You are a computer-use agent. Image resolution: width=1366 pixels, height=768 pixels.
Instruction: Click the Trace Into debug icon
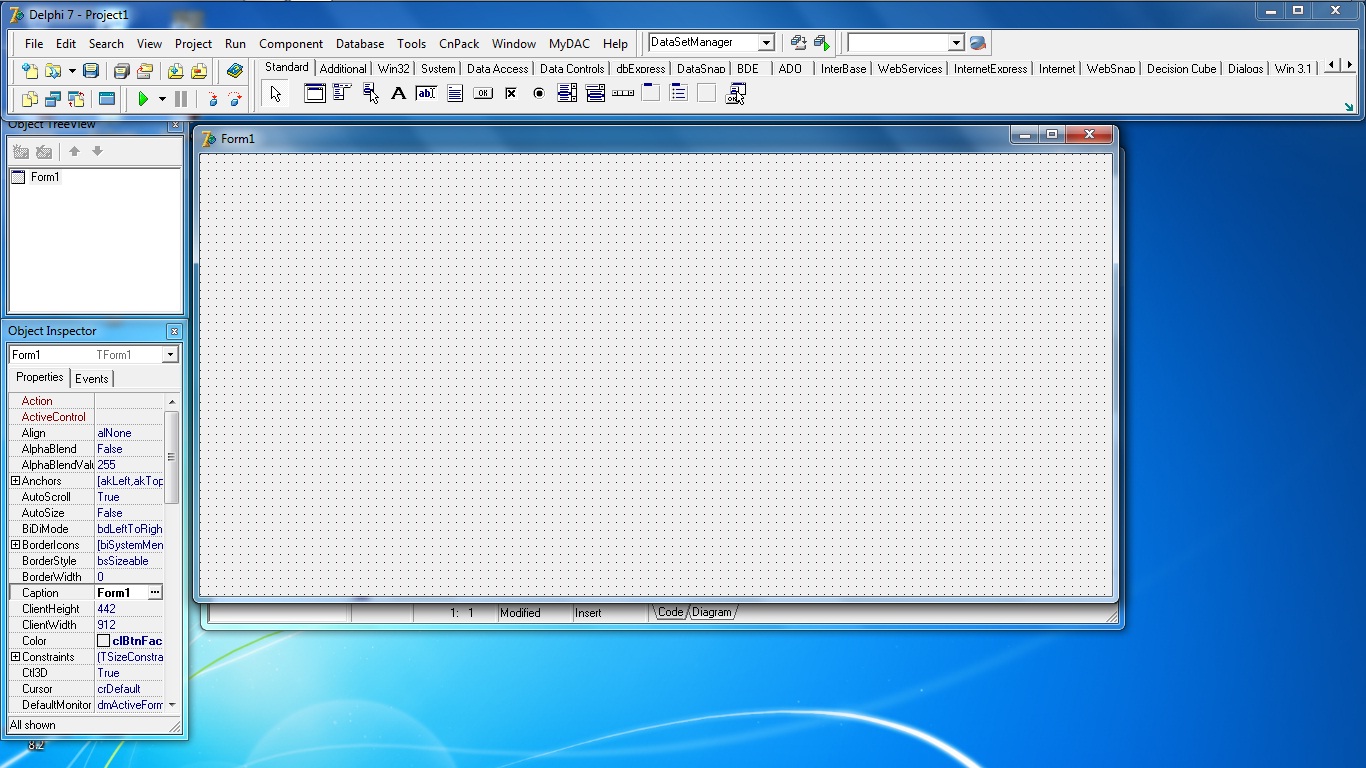click(212, 99)
